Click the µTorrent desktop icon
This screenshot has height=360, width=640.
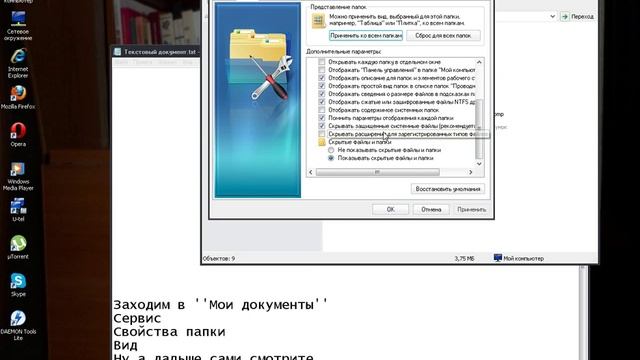coord(18,247)
